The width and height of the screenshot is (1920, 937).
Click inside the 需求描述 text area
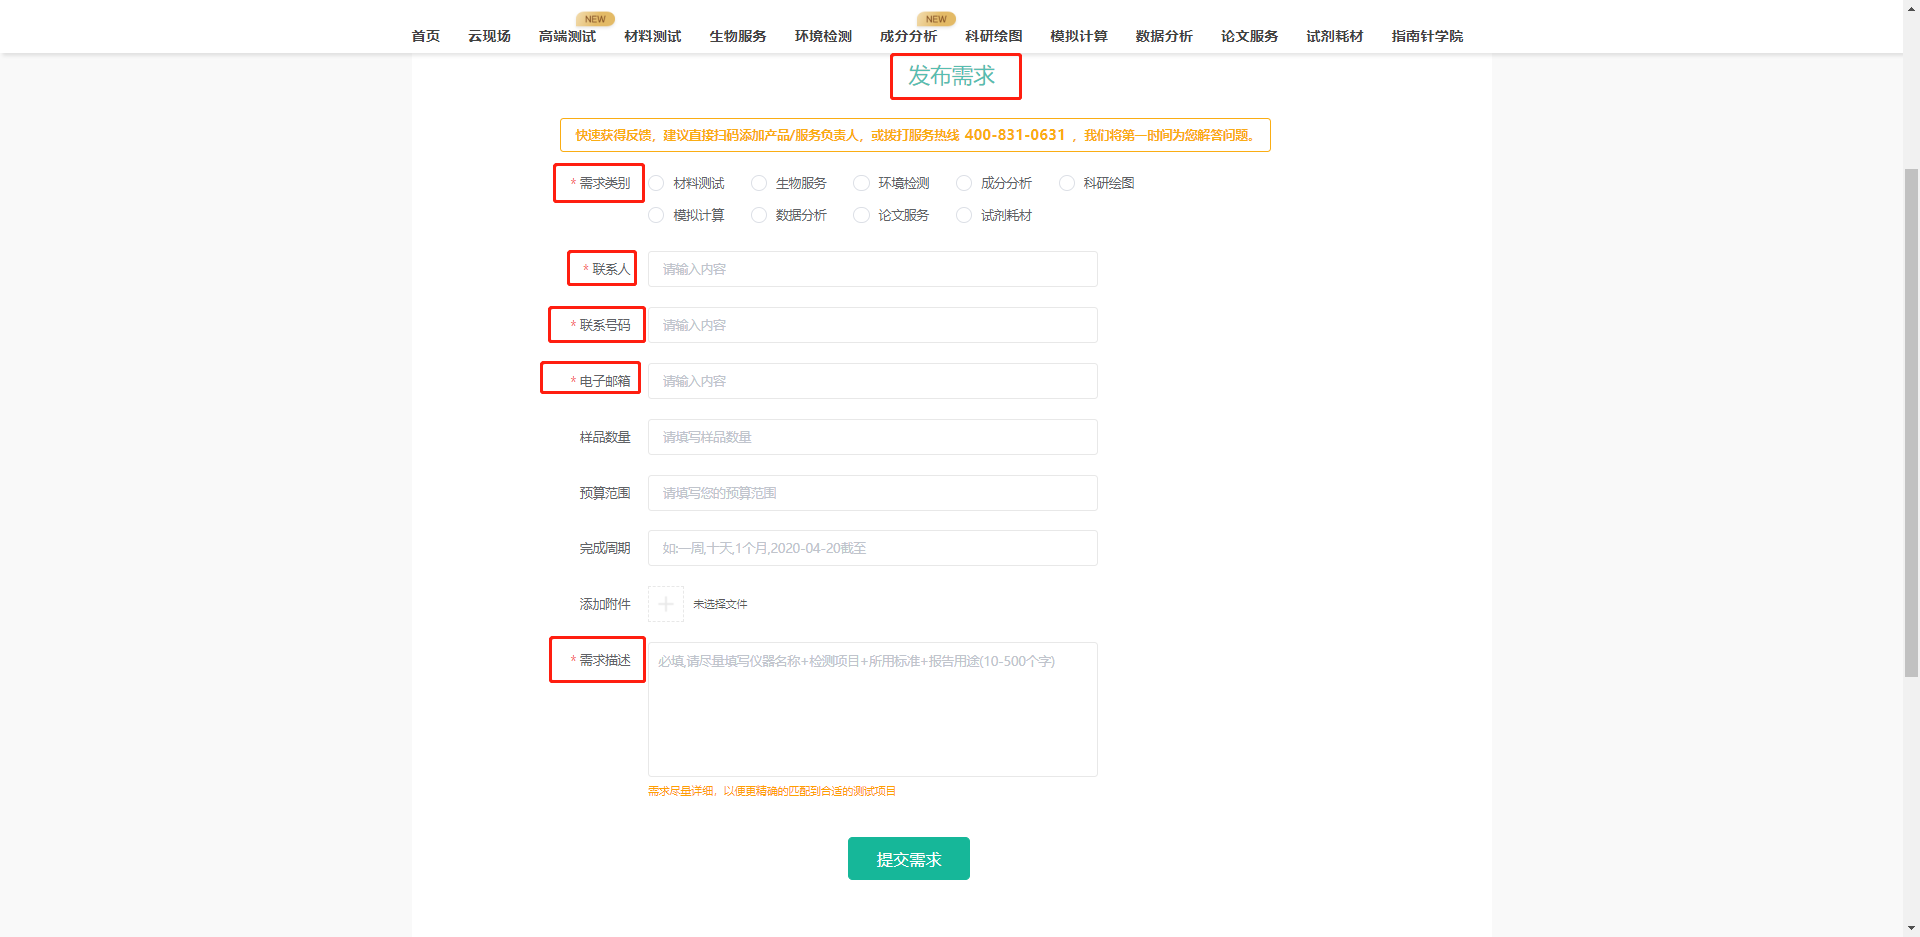point(872,709)
